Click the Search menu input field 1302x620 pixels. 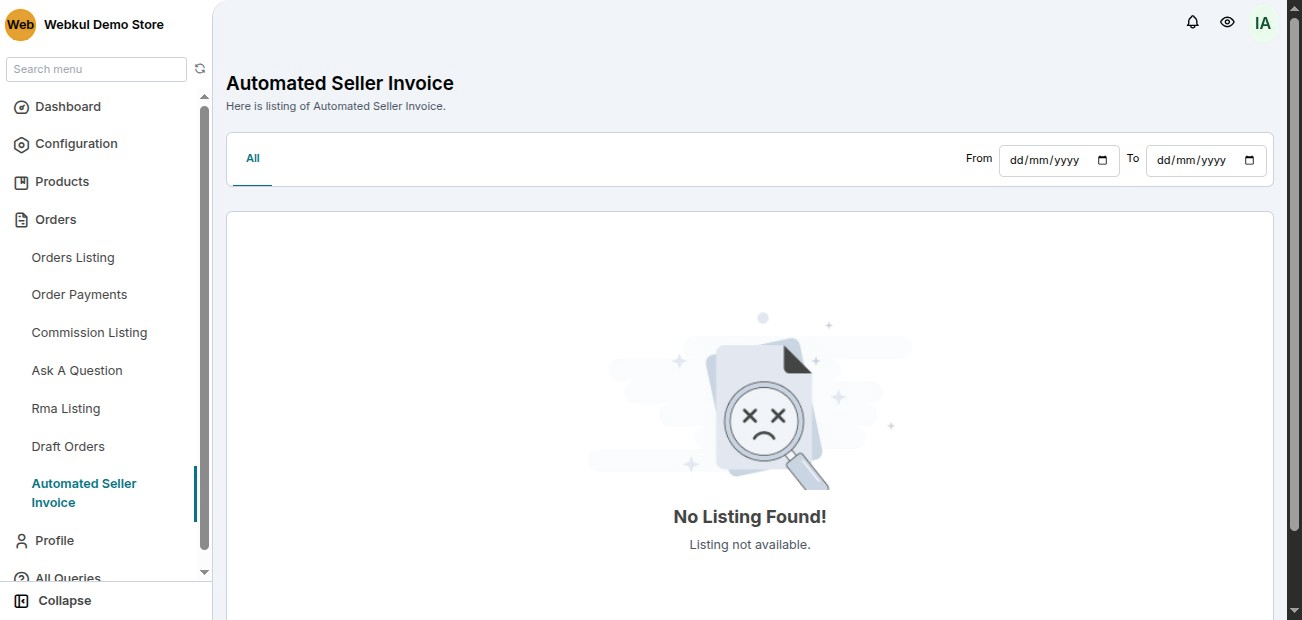pyautogui.click(x=96, y=69)
